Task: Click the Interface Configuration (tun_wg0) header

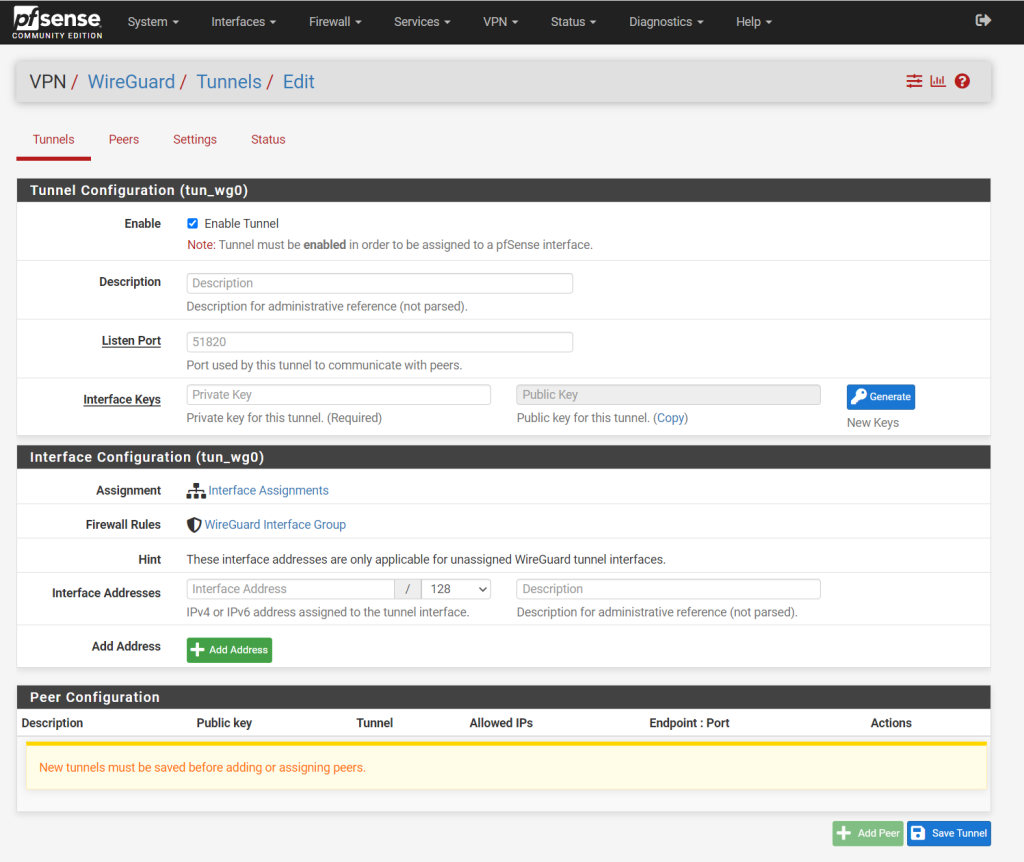Action: coord(504,457)
